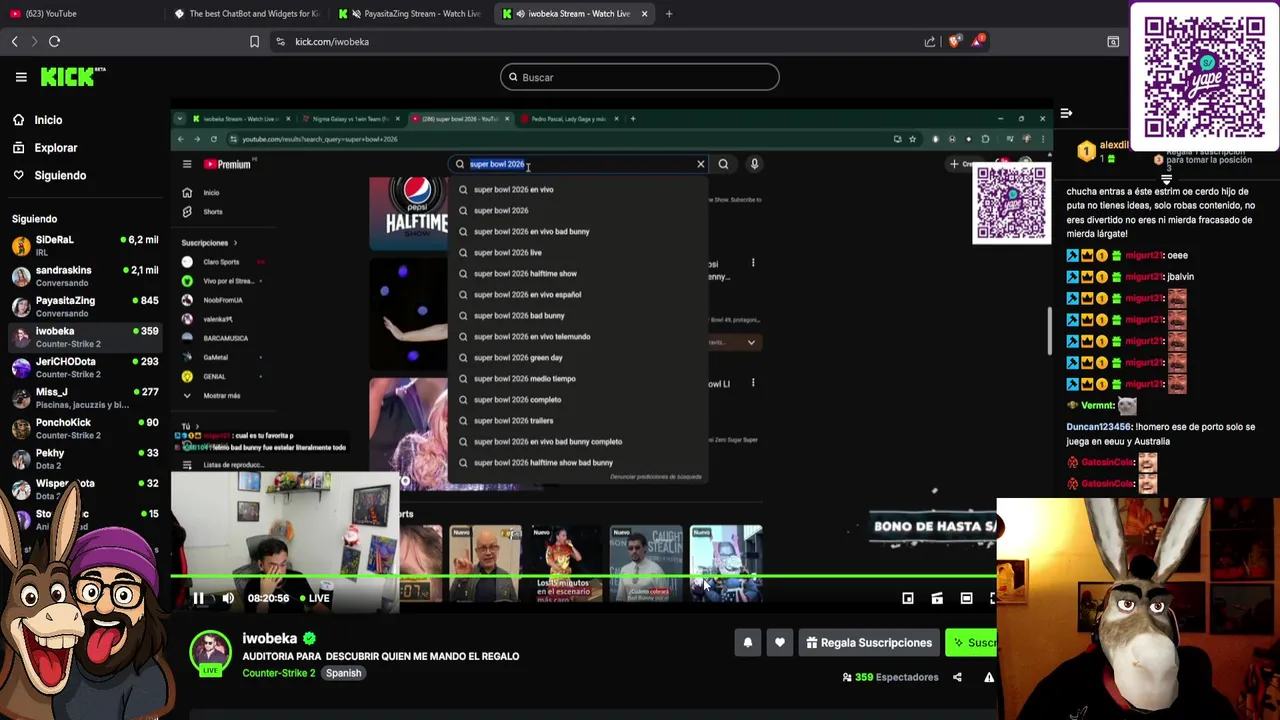Open PonchoKick channel in the sidebar
This screenshot has width=1280, height=720.
tap(84, 428)
